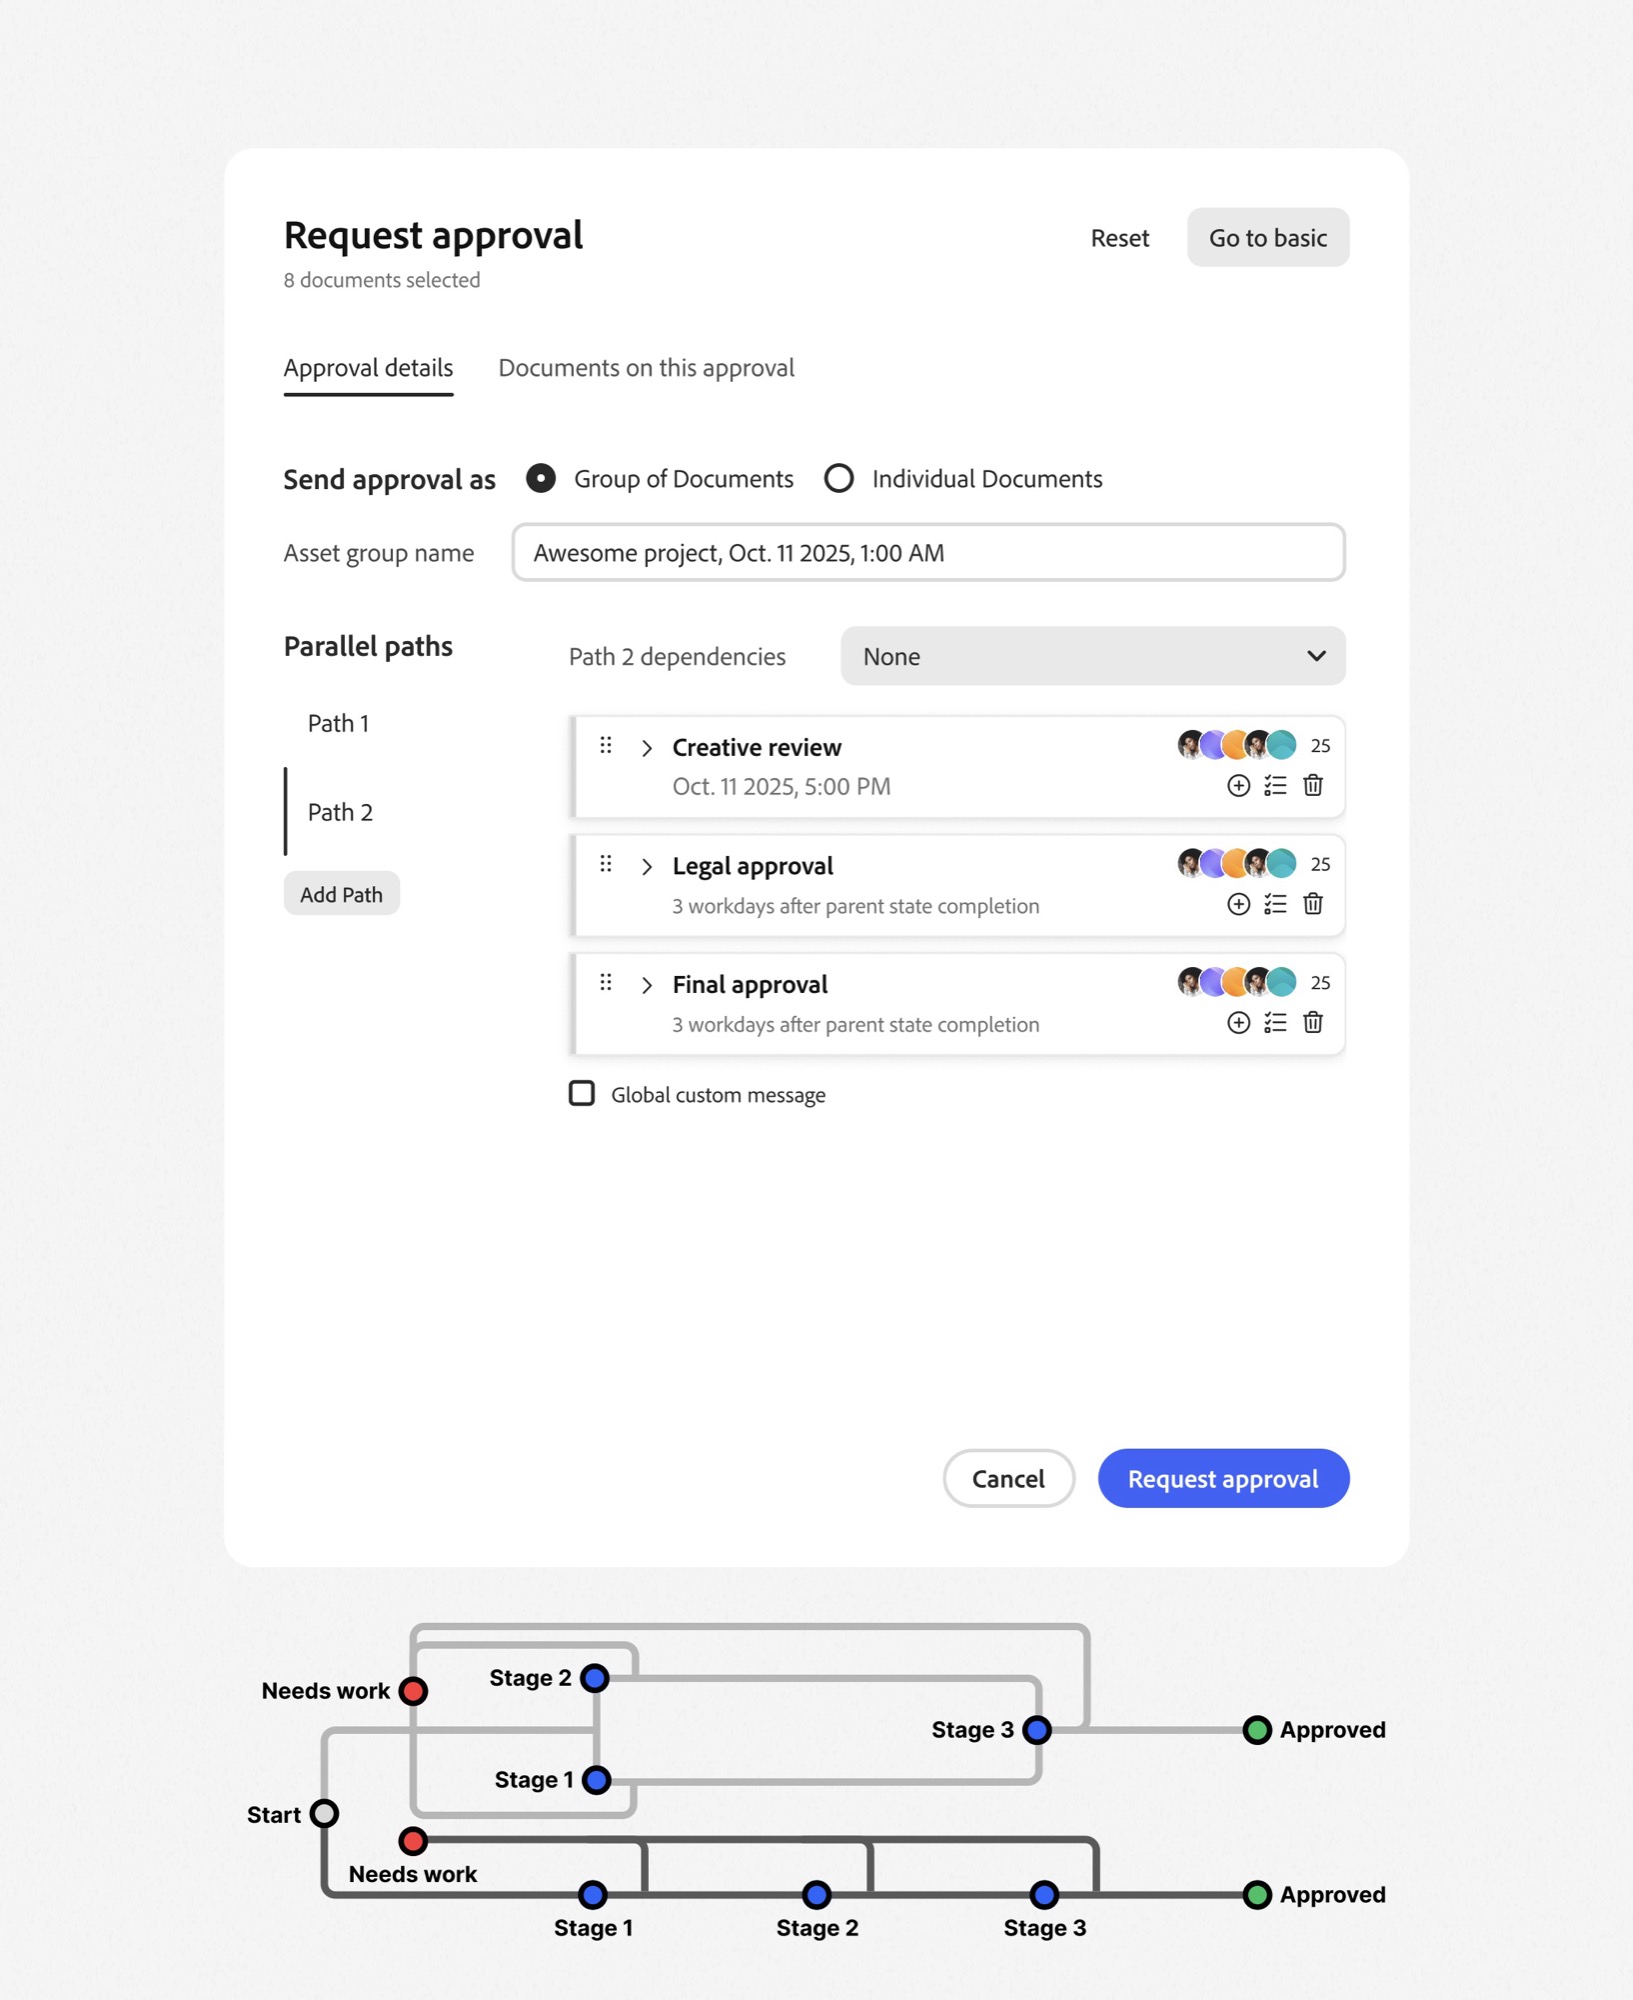The width and height of the screenshot is (1633, 2000).
Task: Expand the Legal approval stage
Action: [647, 866]
